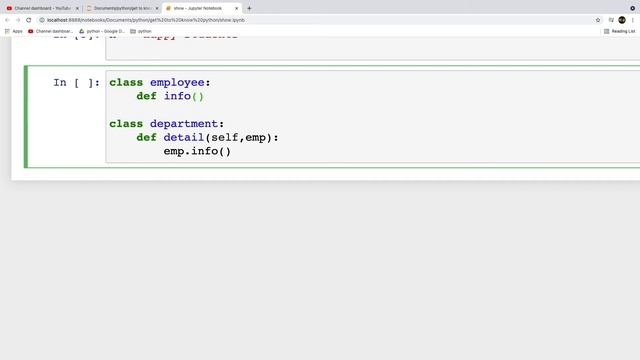Click the partially visible cell above the active cell
The width and height of the screenshot is (640, 360).
372,48
